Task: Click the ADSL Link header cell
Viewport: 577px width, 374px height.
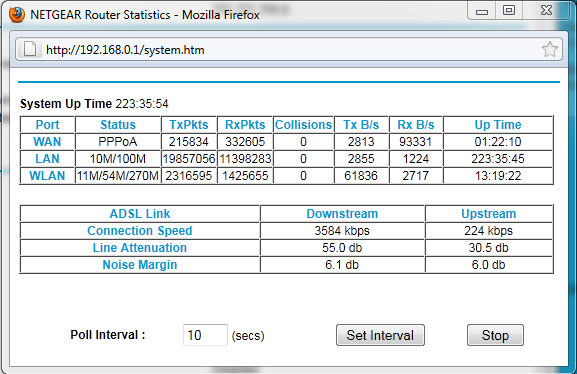Action: click(x=140, y=214)
